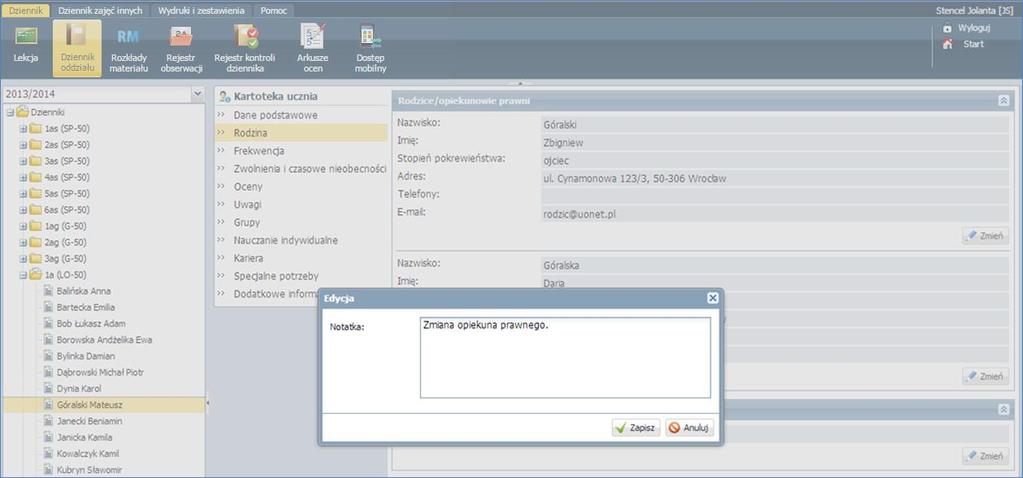The height and width of the screenshot is (478, 1023).
Task: Open Dziennik oddziału toolbar icon
Action: click(x=77, y=47)
